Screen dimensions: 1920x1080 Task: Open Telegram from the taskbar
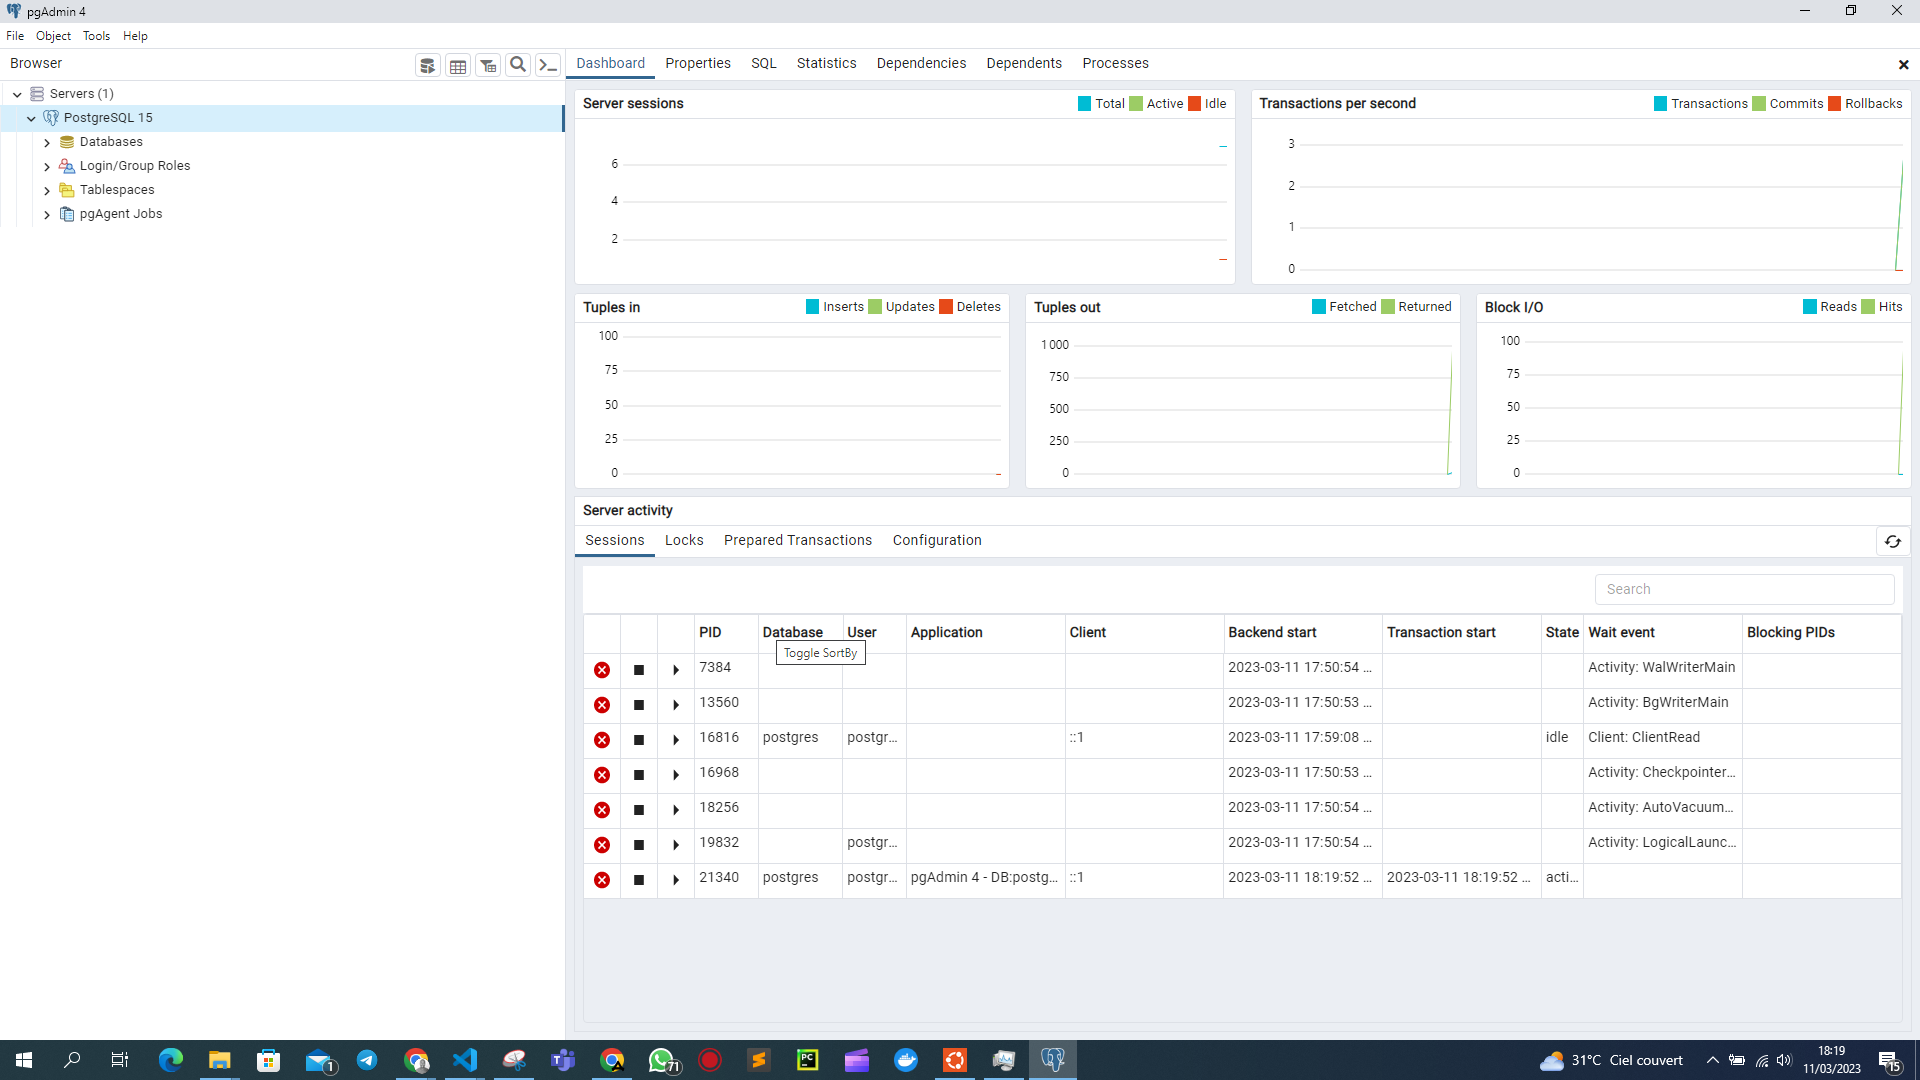367,1060
